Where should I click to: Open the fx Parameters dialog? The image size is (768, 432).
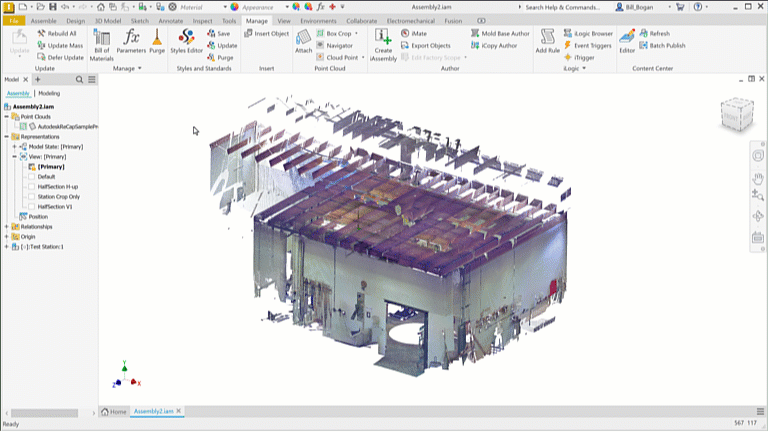(x=131, y=41)
